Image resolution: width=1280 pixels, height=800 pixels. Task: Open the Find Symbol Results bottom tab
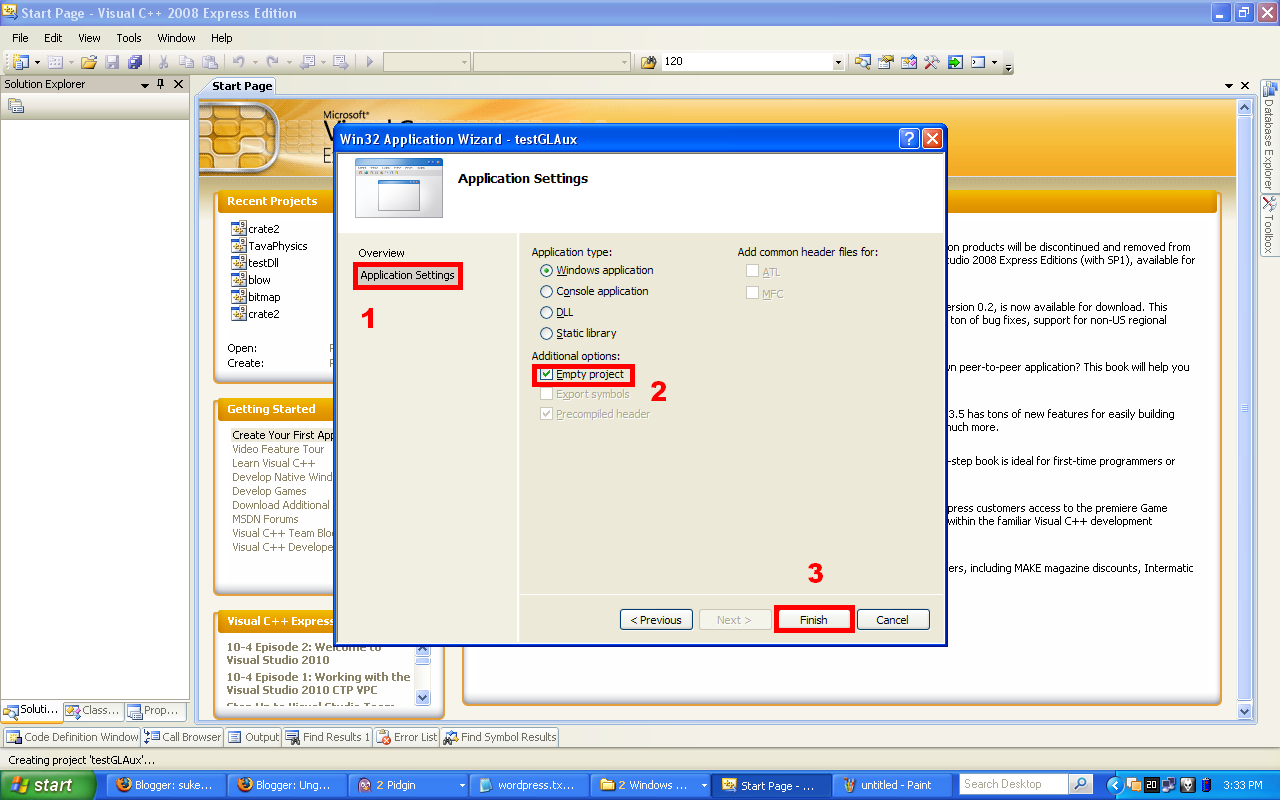pyautogui.click(x=500, y=737)
